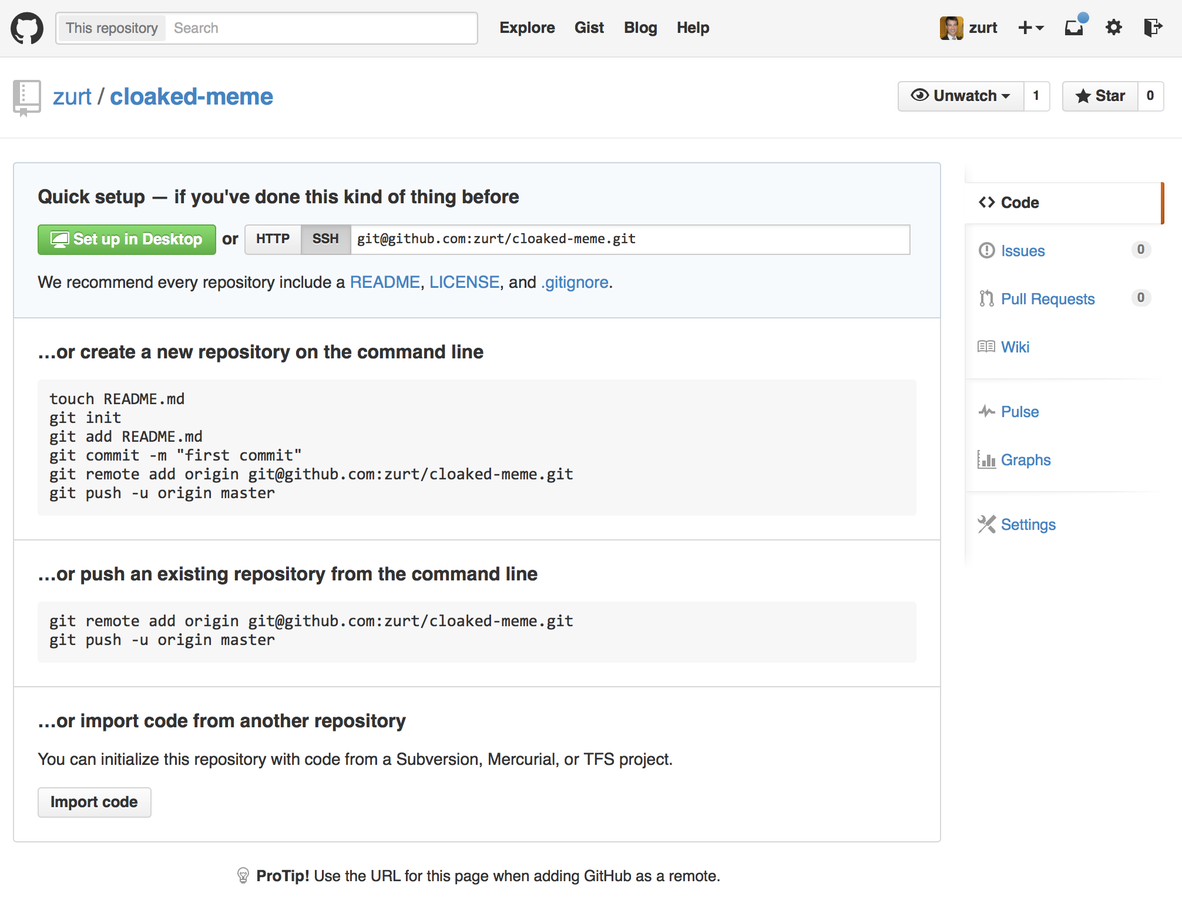Click the Graphs bar chart icon
This screenshot has width=1182, height=900.
coord(987,460)
